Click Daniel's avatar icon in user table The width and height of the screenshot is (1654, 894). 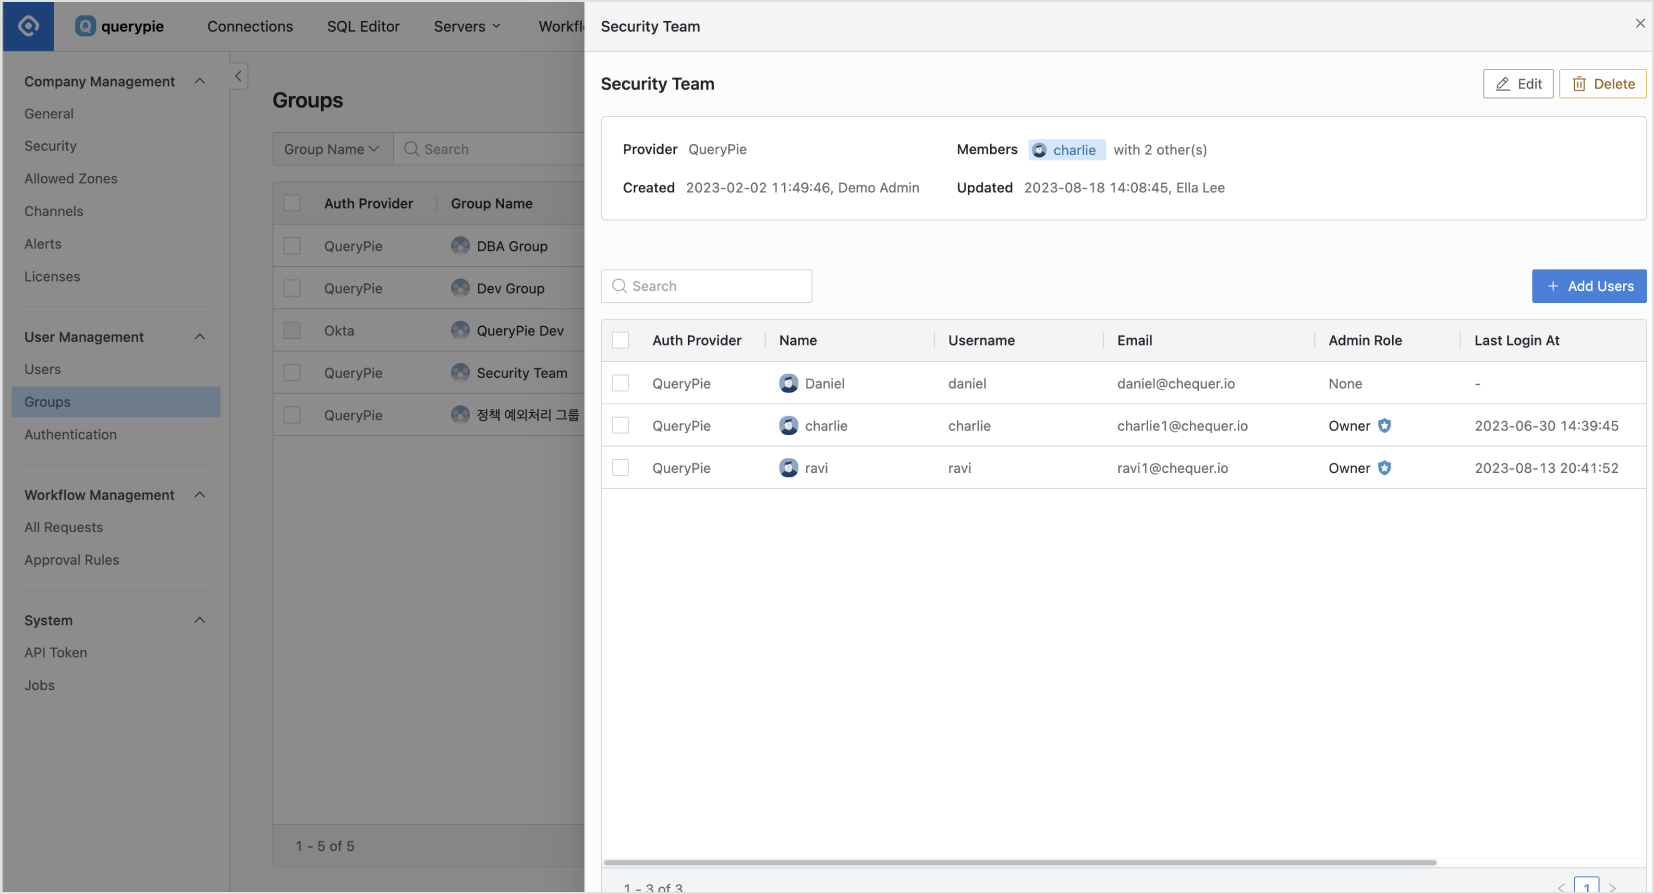[x=788, y=383]
